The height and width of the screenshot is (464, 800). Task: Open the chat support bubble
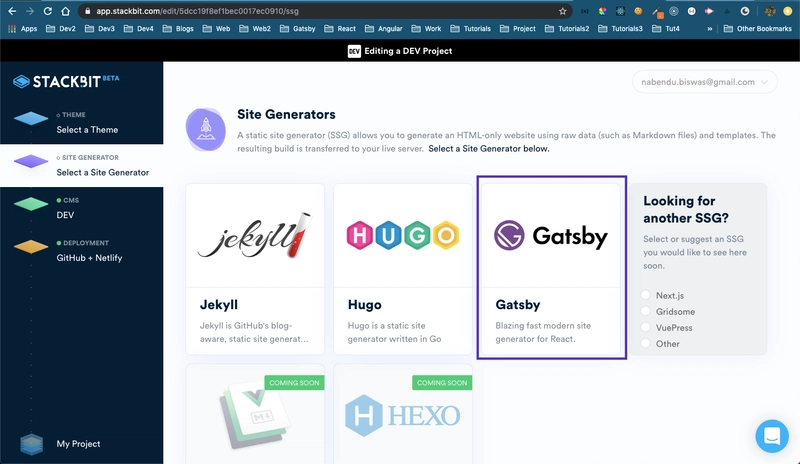point(772,436)
